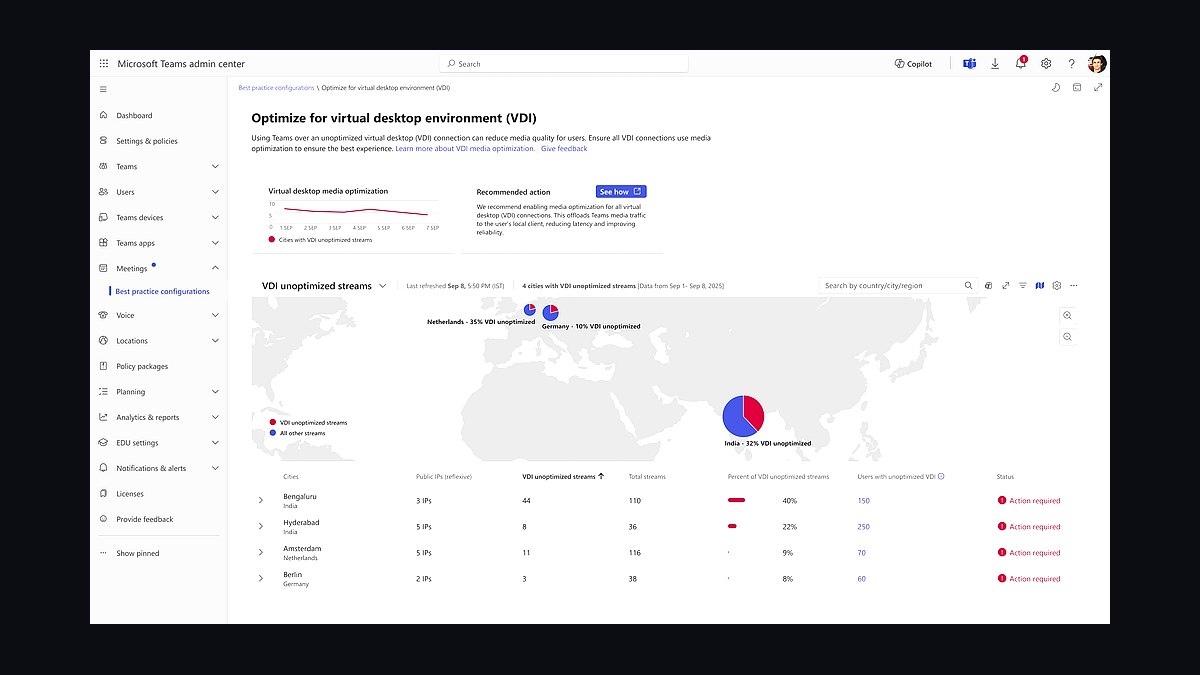Open Settings & policies
Screen dimensions: 1200x675
pos(147,141)
